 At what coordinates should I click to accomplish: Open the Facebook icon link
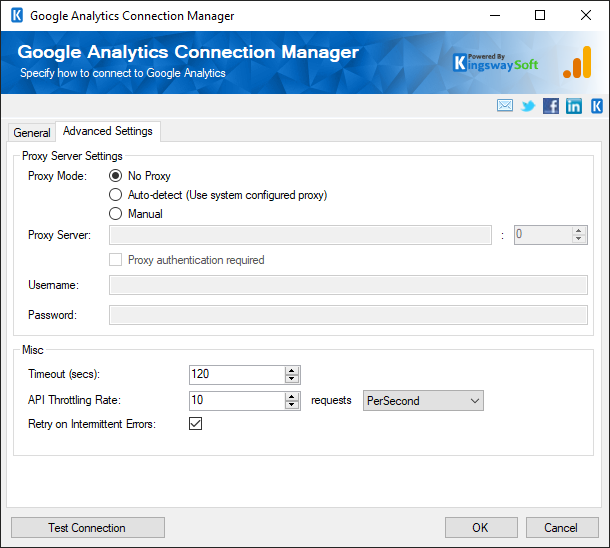551,106
